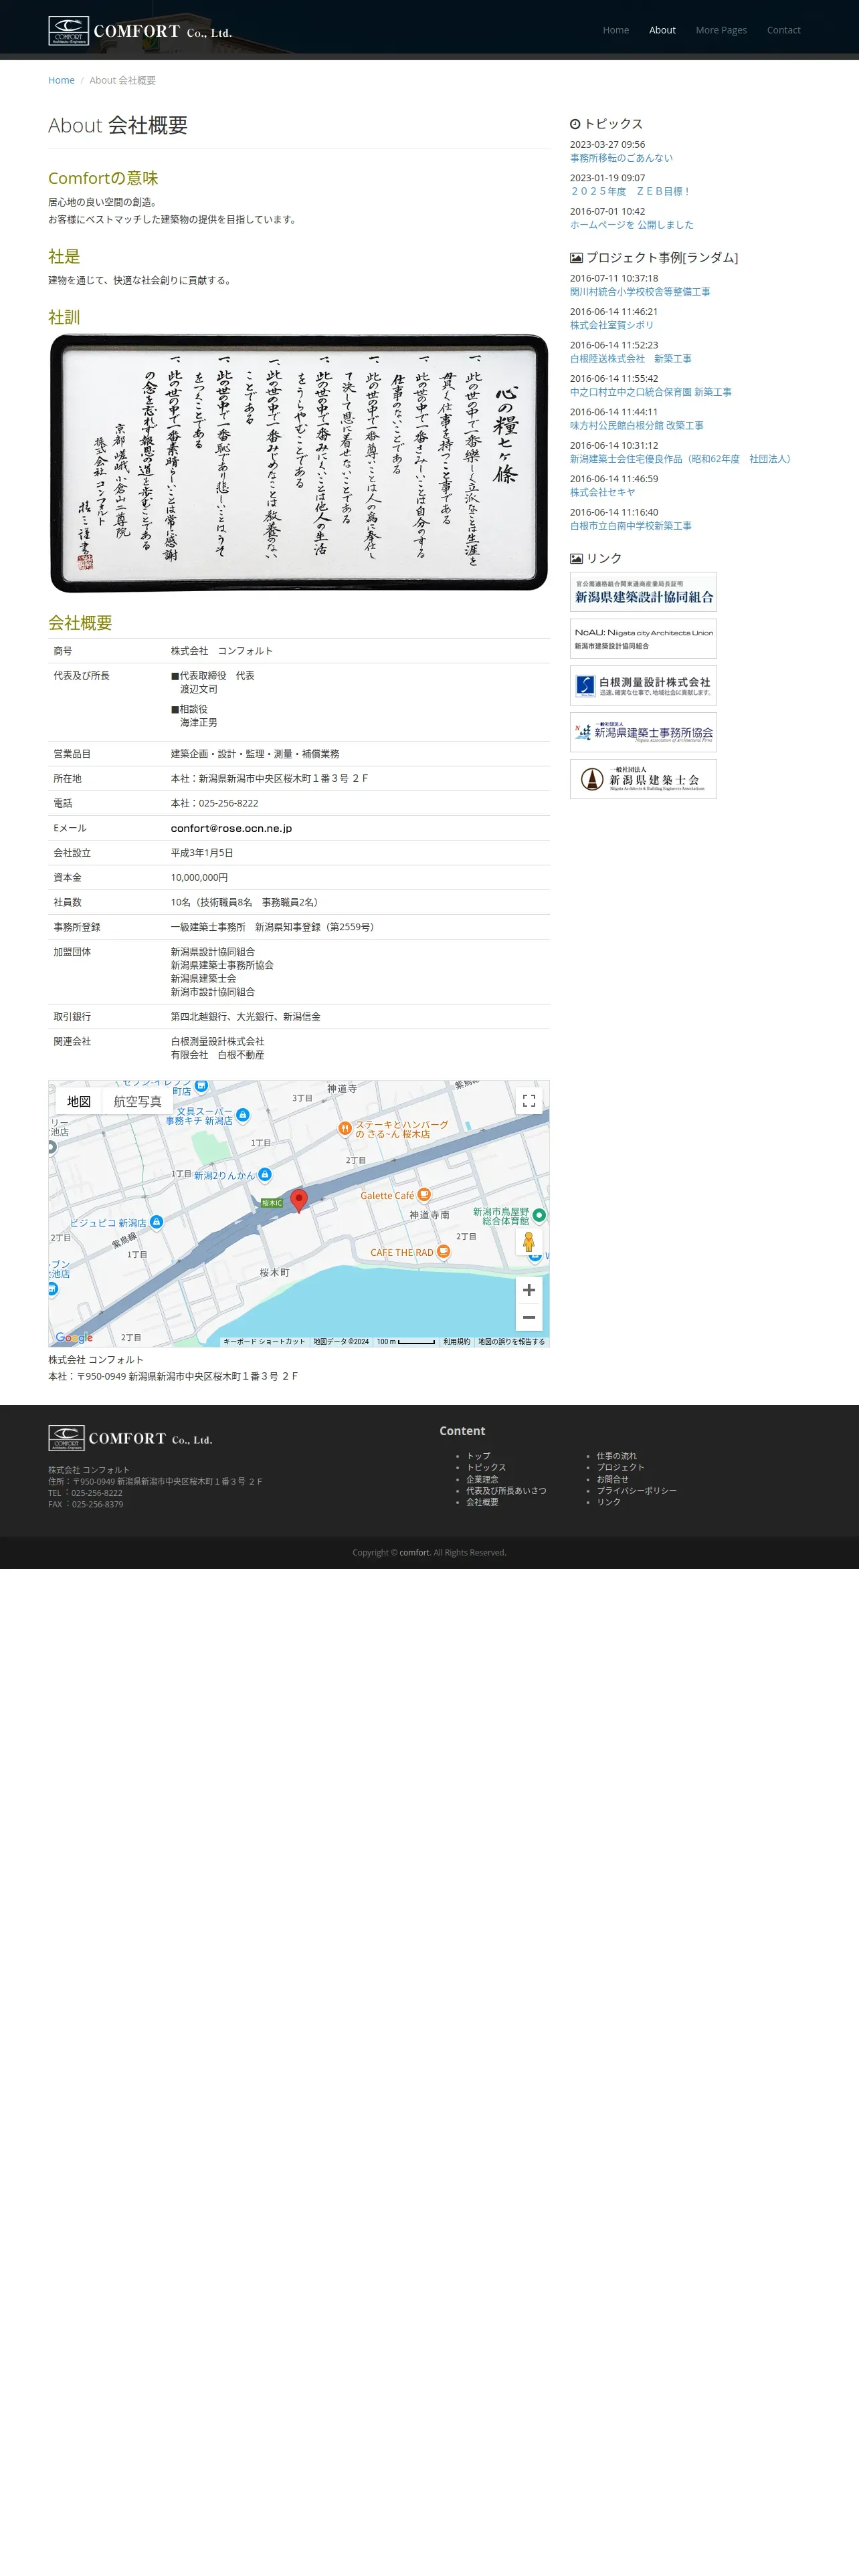Image resolution: width=859 pixels, height=2576 pixels.
Task: Open project 中之口村立中之口統合保育園 新築工事
Action: 650,392
